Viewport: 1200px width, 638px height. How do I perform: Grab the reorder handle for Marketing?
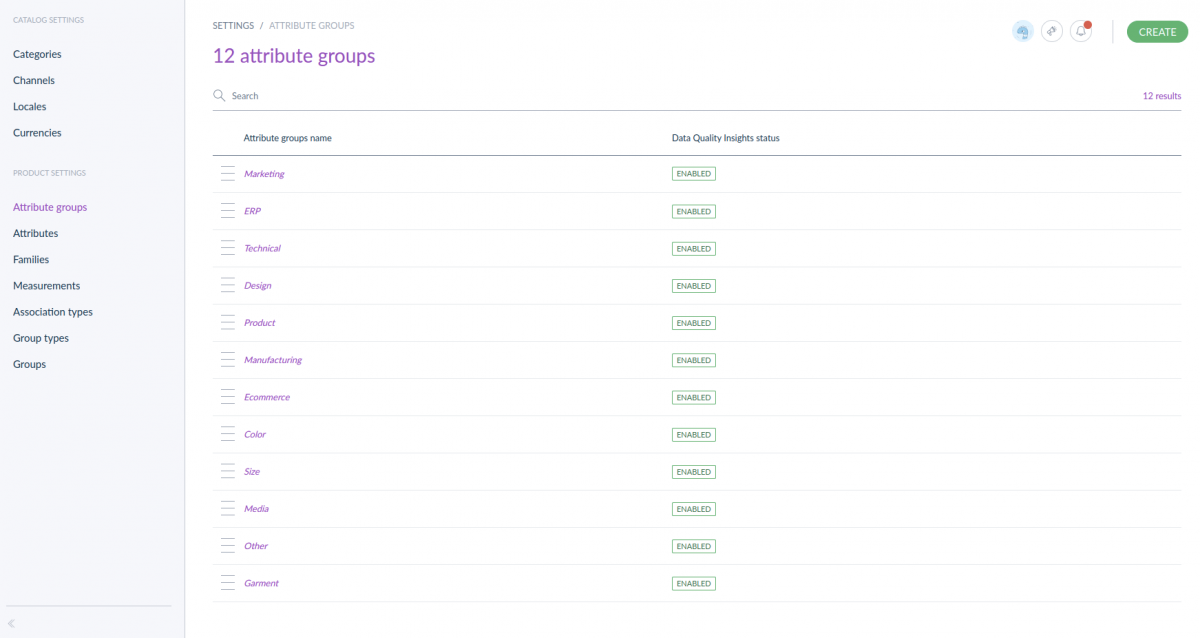[227, 174]
